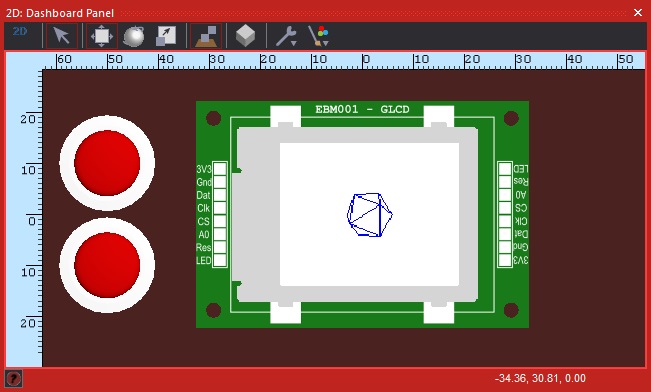Image resolution: width=651 pixels, height=392 pixels.
Task: Open the wrench settings dropdown
Action: tap(286, 36)
